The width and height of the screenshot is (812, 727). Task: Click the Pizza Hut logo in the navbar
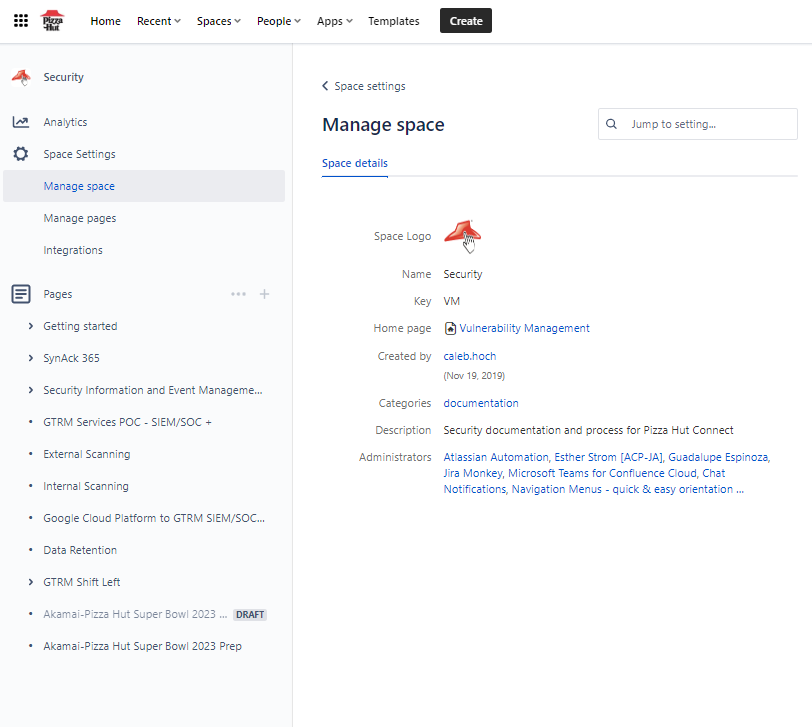[53, 20]
